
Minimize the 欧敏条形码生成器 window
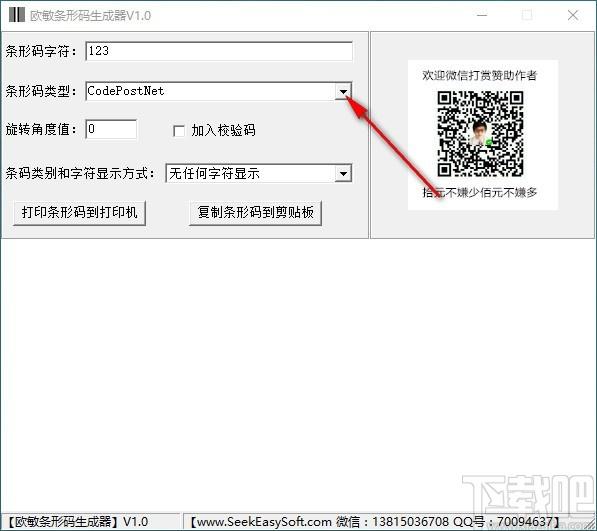[x=482, y=15]
